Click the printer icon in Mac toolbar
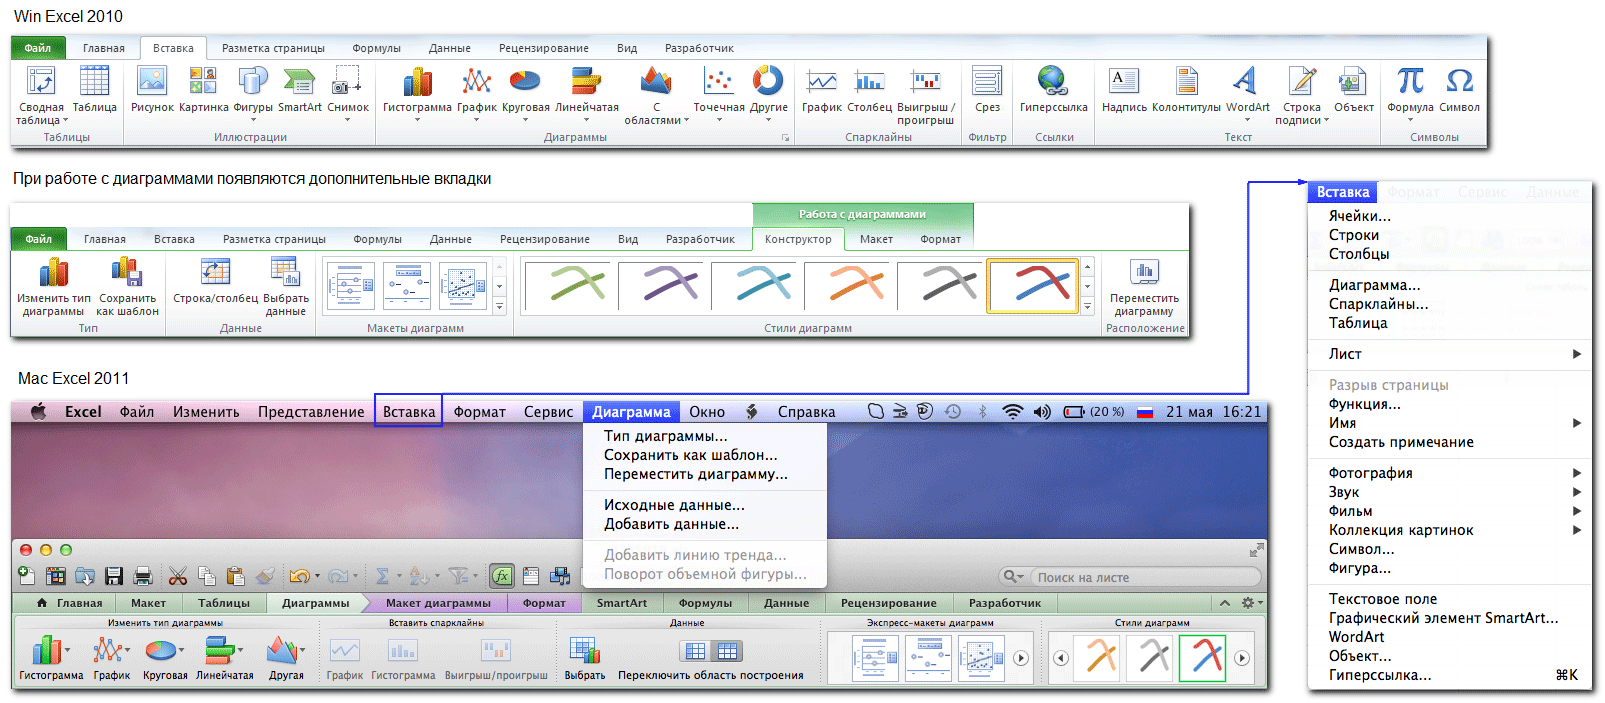 click(x=143, y=576)
